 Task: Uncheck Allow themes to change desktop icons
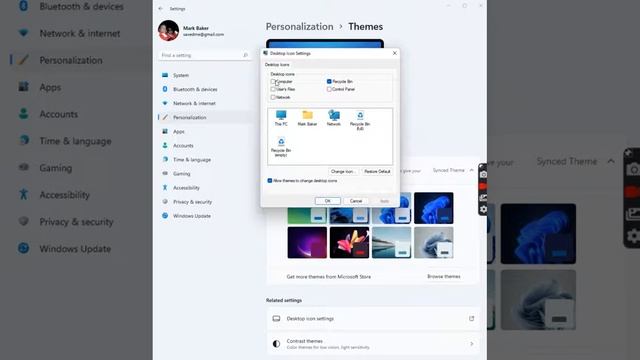click(x=270, y=180)
